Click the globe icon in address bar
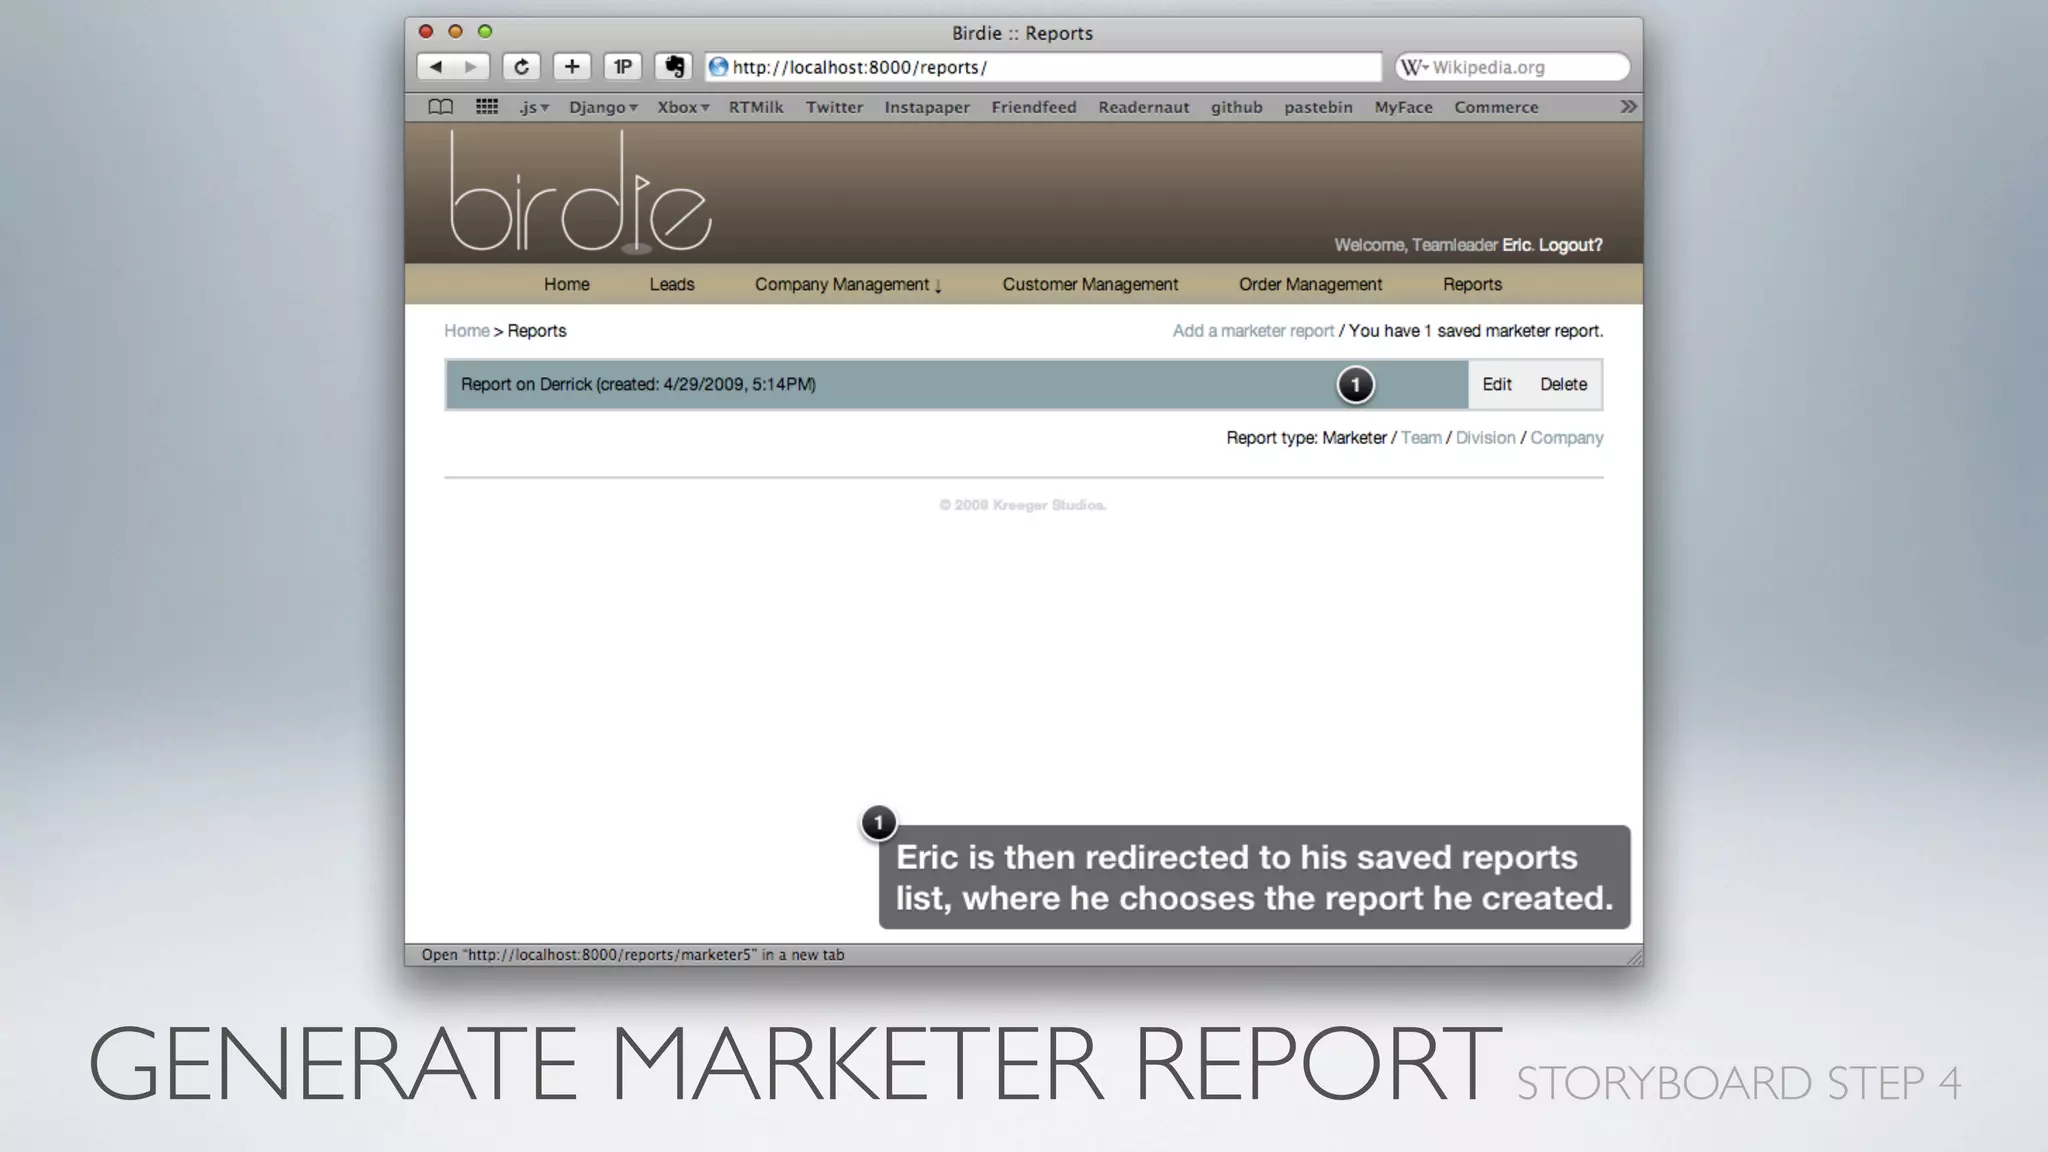The image size is (2048, 1152). (x=718, y=67)
